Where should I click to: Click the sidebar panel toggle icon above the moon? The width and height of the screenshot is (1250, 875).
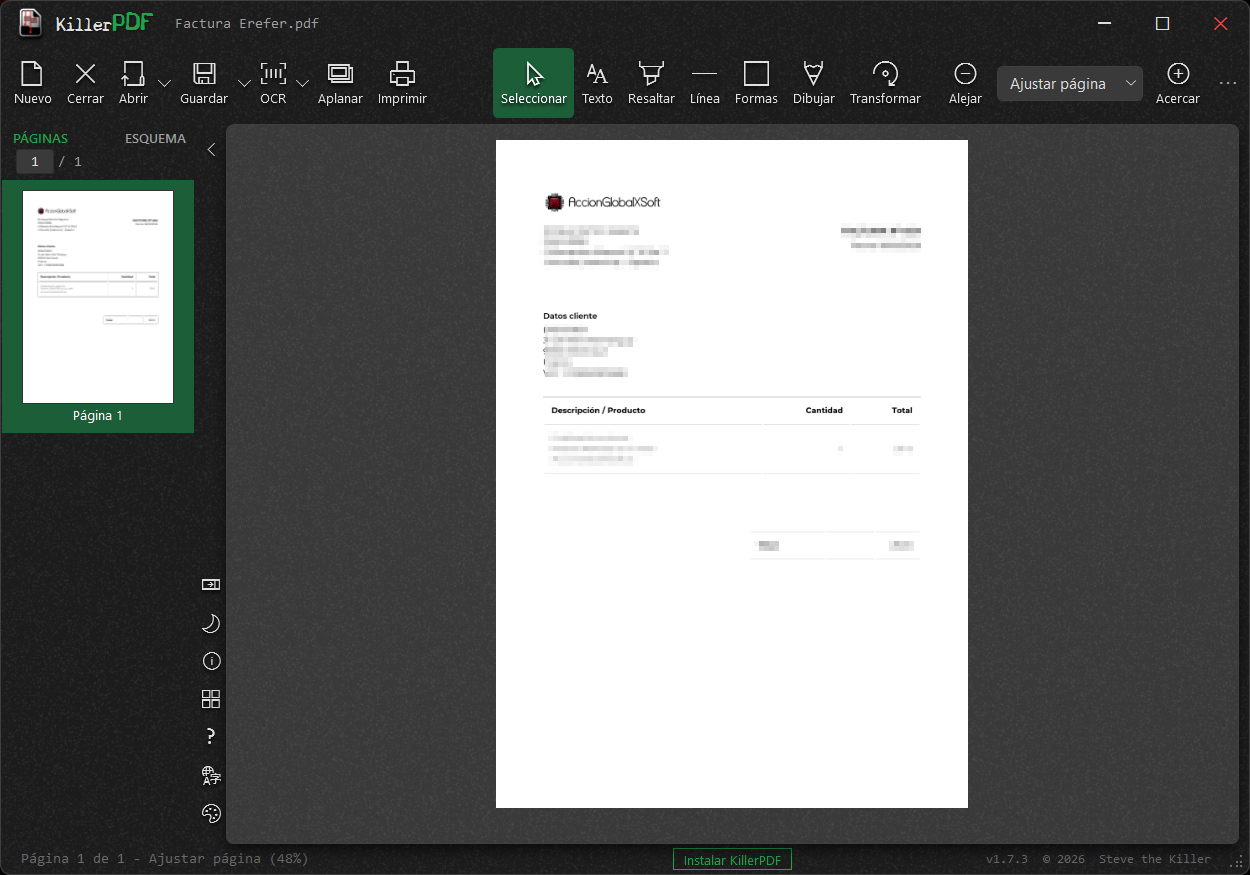click(211, 585)
